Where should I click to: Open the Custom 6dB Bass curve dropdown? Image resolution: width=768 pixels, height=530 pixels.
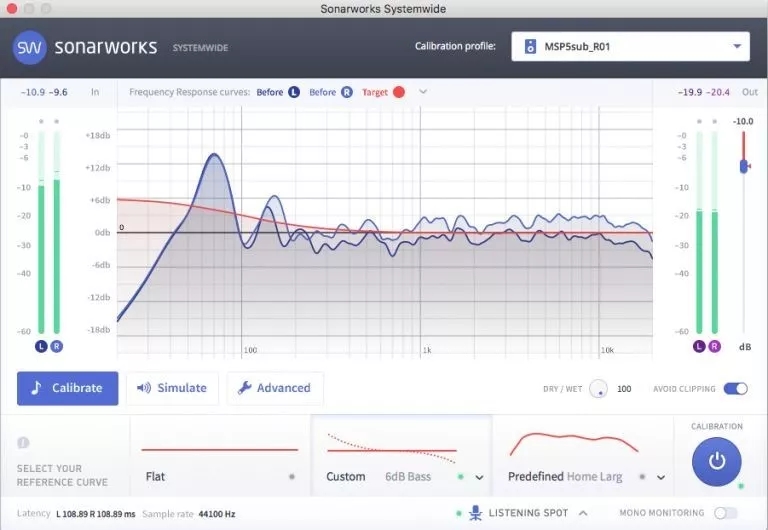click(x=479, y=478)
